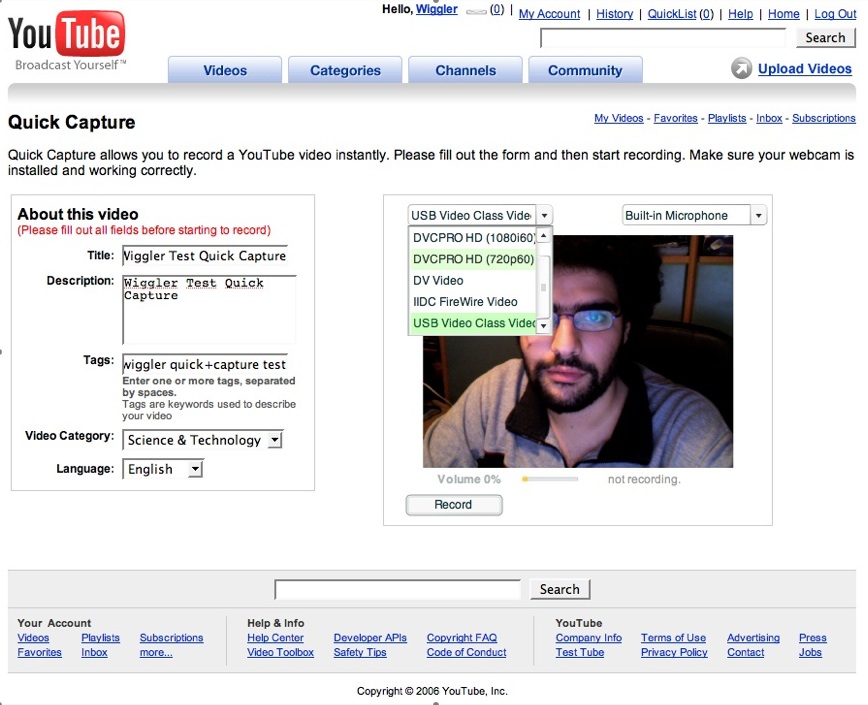
Task: Click the inbox envelope icon beside Wiggler
Action: click(476, 11)
